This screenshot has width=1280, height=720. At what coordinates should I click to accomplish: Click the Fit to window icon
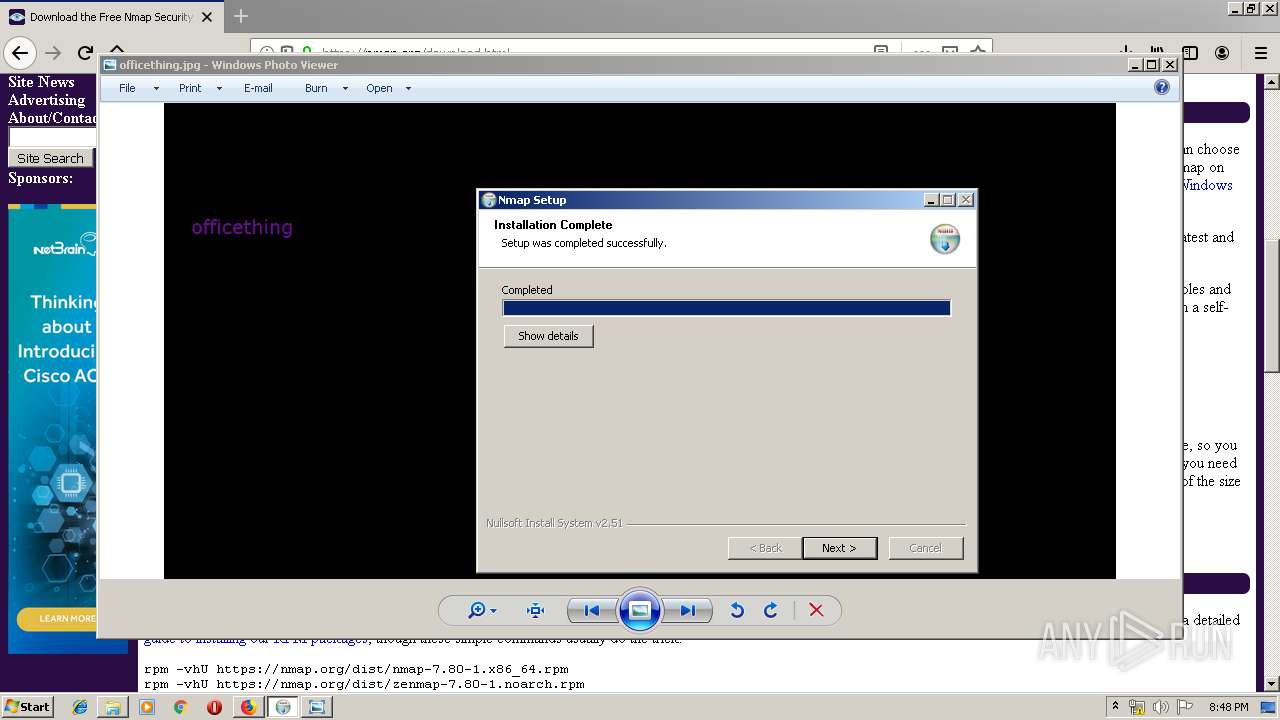535,610
